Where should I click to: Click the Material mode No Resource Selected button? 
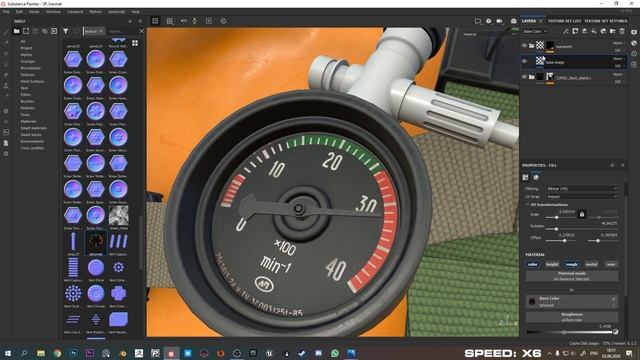click(571, 276)
